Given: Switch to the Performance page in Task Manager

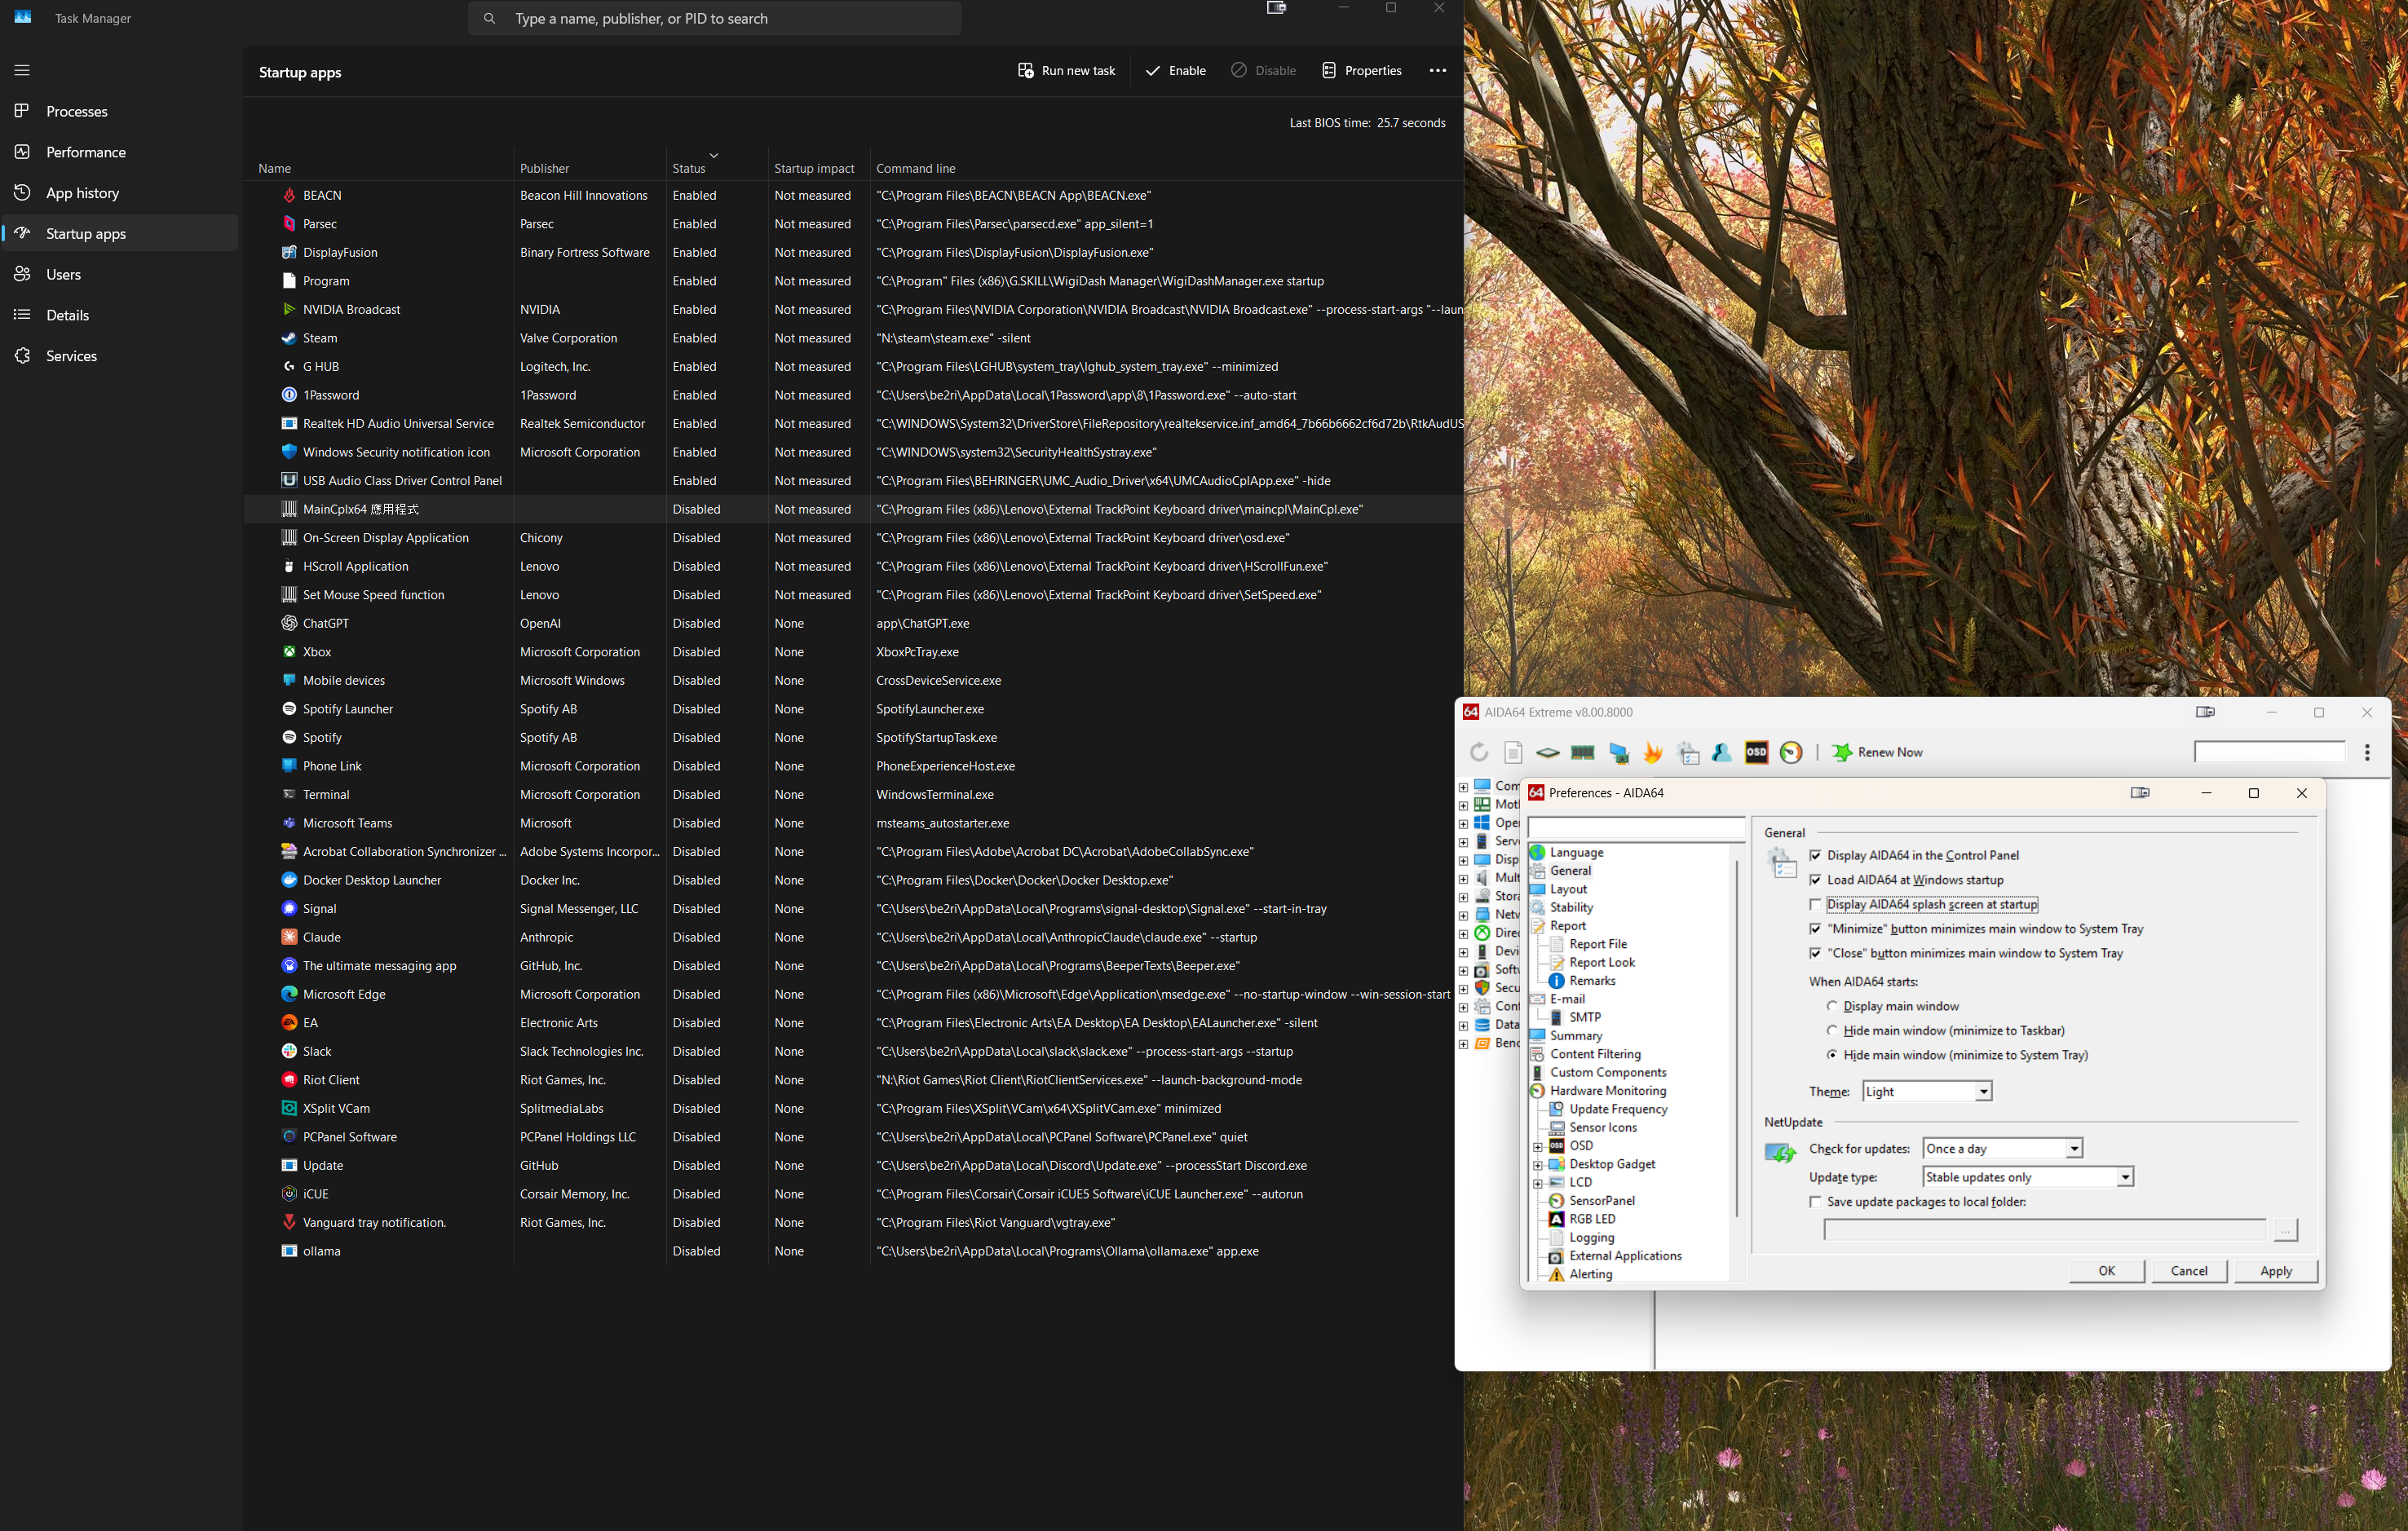Looking at the screenshot, I should [85, 152].
